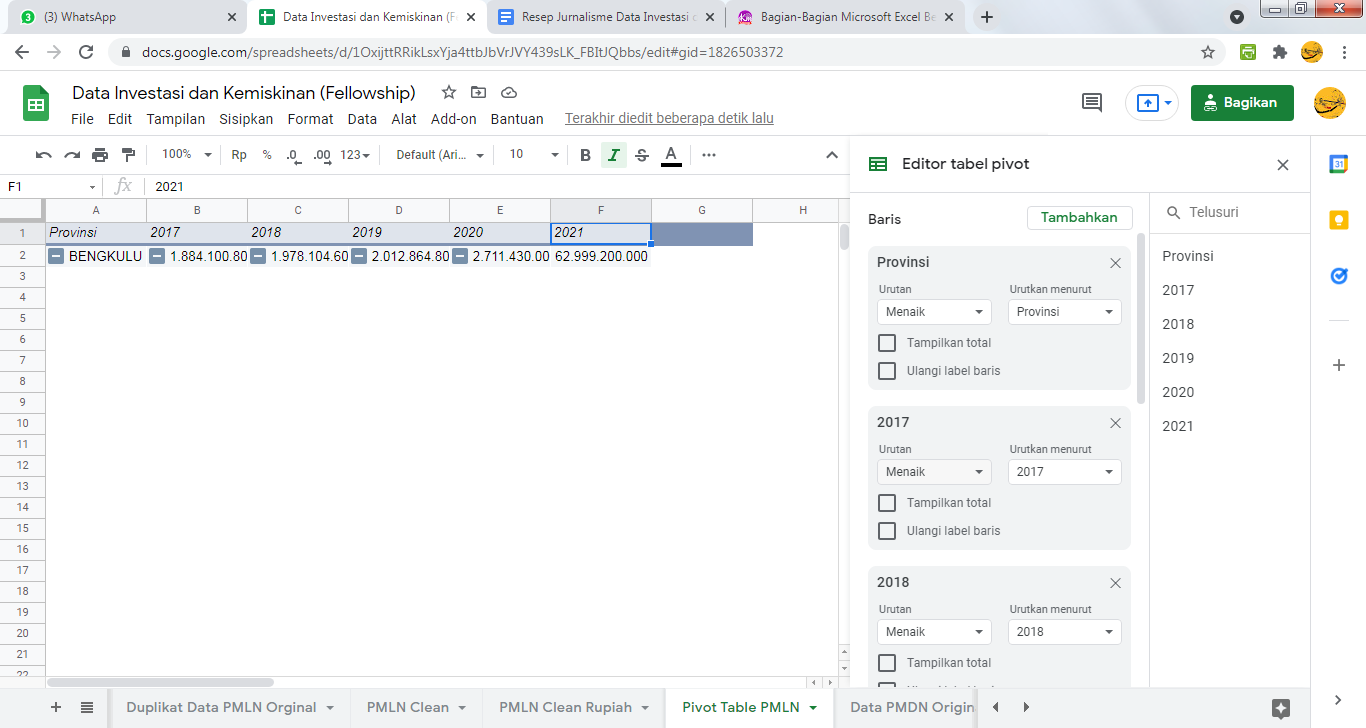Click the undo arrow in toolbar
This screenshot has height=728, width=1366.
[43, 155]
